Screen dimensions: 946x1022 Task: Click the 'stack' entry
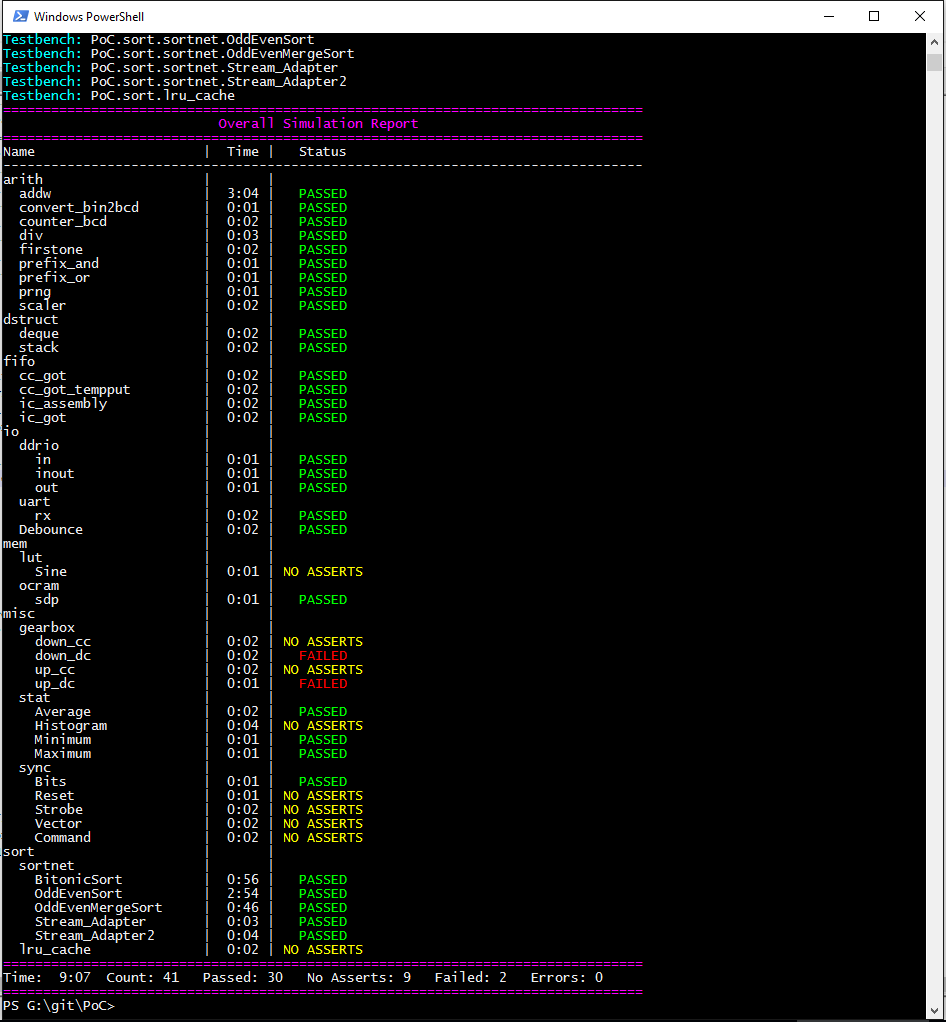tap(38, 348)
